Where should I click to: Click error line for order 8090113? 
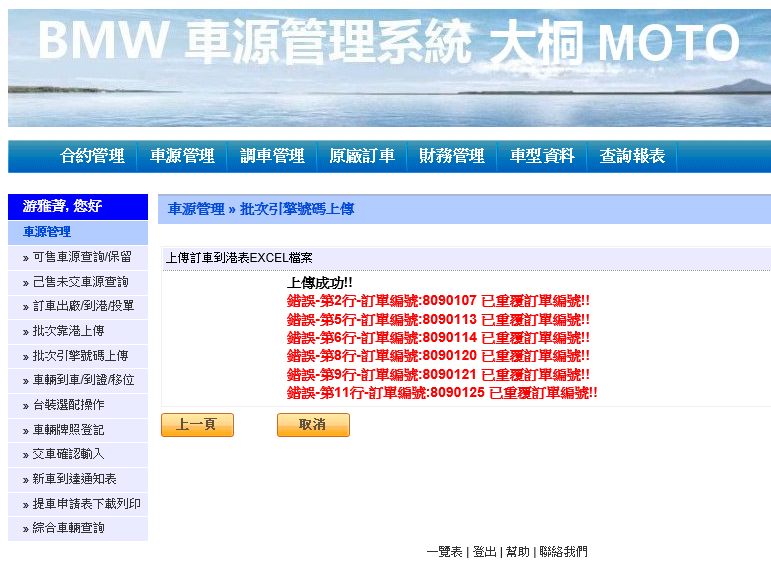[x=438, y=320]
